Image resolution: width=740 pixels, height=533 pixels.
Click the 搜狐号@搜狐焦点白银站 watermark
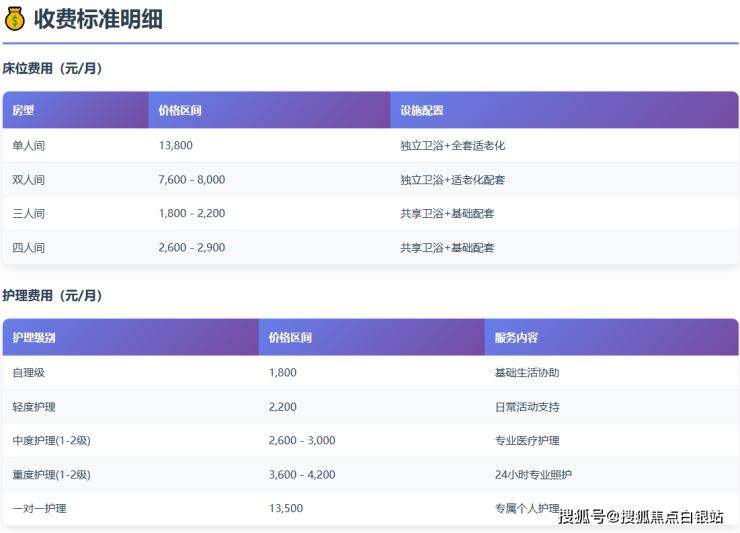click(640, 516)
